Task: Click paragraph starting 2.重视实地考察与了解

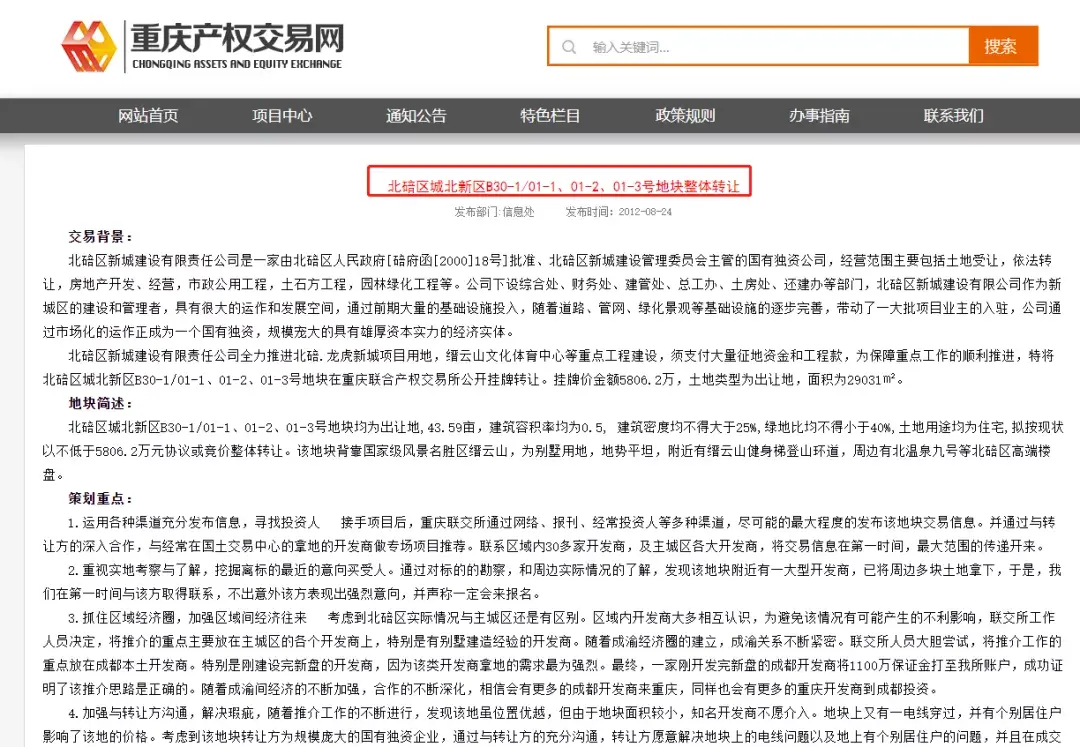Action: click(552, 582)
